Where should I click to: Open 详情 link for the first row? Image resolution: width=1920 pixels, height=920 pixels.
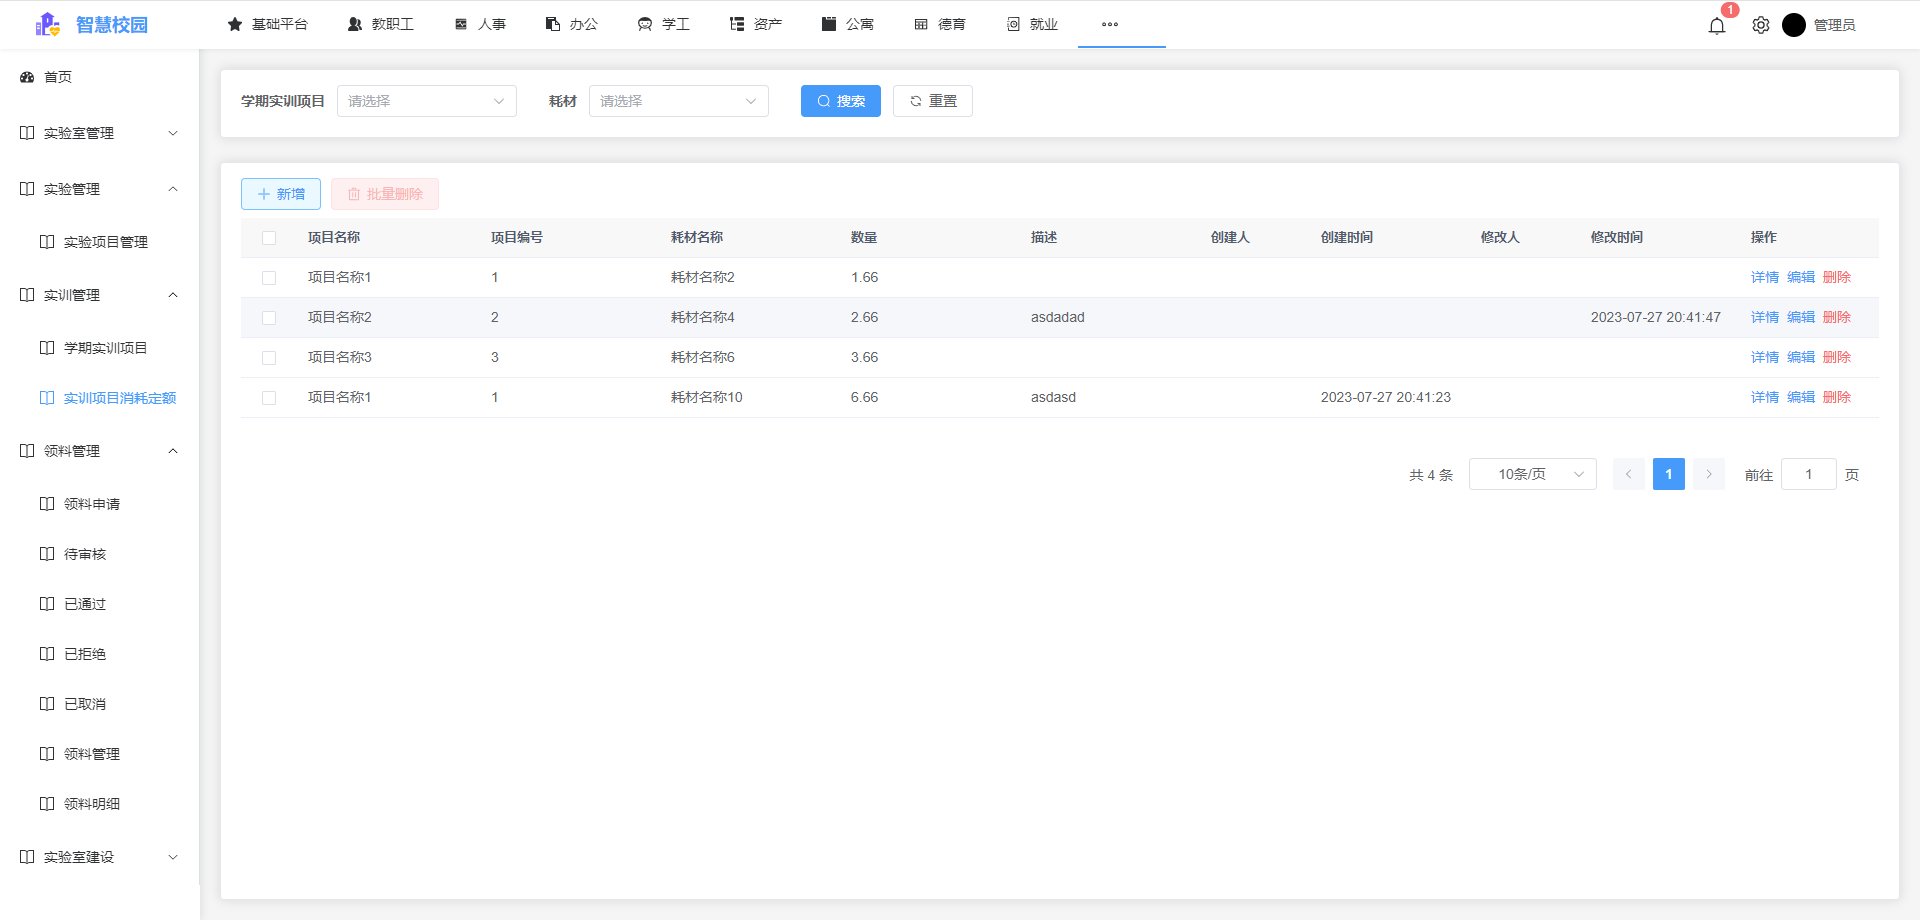click(1763, 277)
